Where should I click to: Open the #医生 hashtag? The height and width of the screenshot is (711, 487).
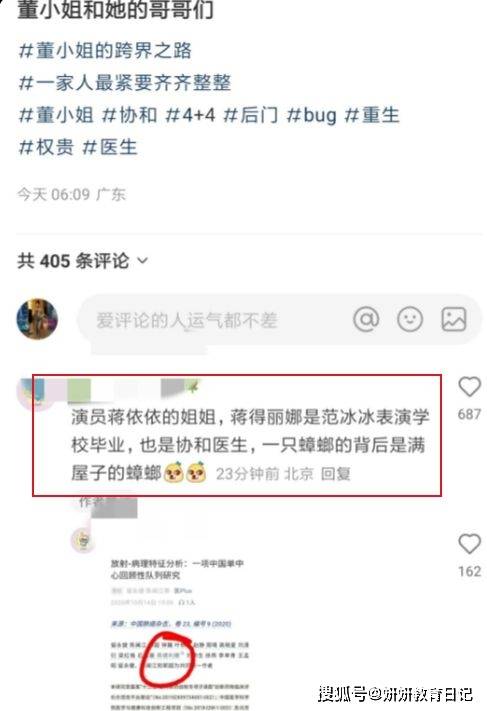(110, 147)
